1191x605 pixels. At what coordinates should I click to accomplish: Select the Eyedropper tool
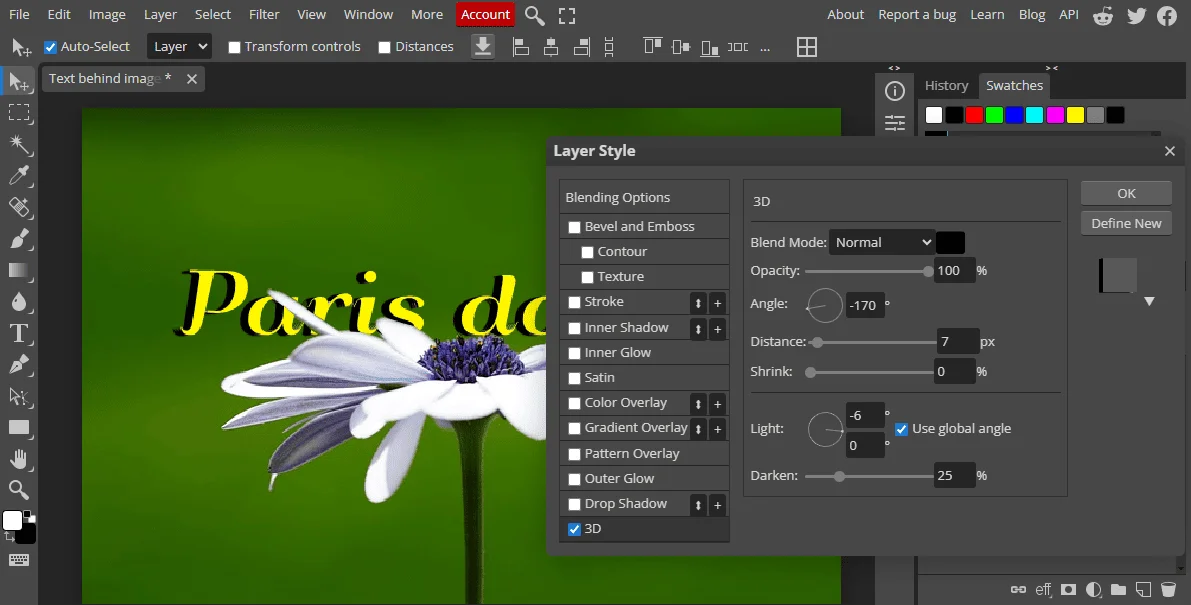(18, 176)
